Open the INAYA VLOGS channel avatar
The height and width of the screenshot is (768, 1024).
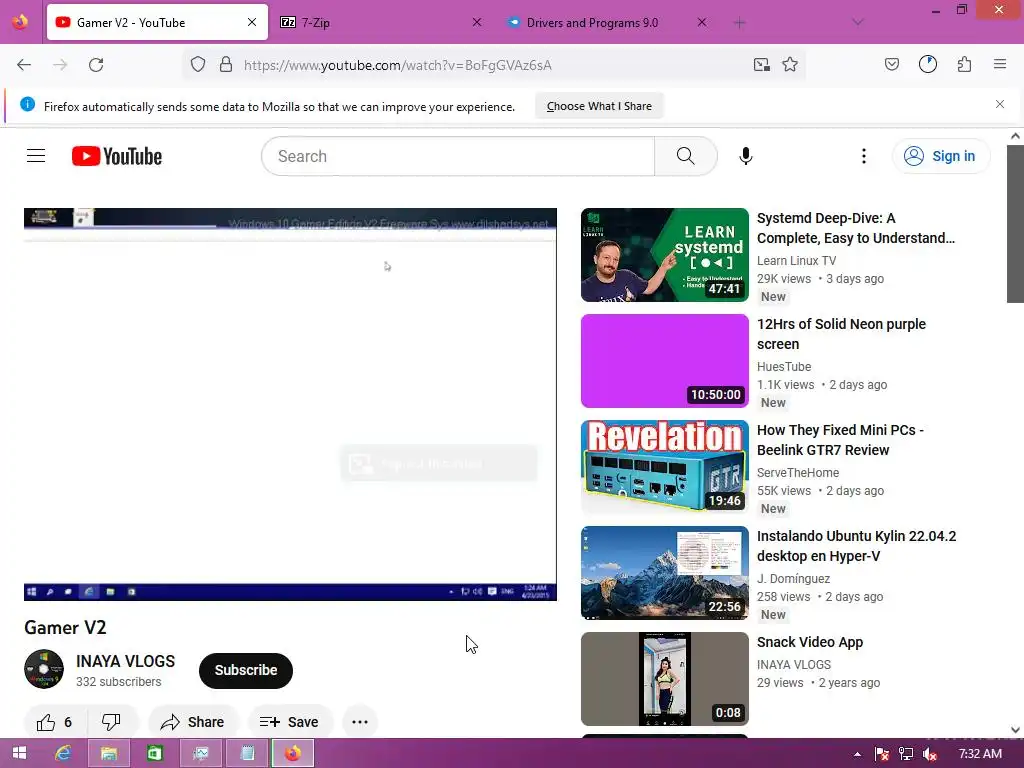[x=44, y=669]
